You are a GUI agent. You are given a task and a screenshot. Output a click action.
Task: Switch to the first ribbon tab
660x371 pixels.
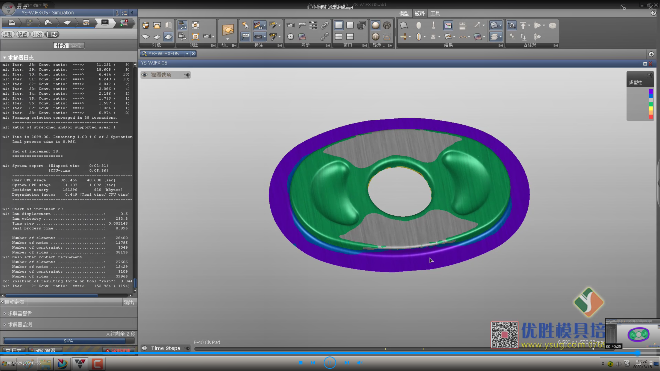click(404, 13)
